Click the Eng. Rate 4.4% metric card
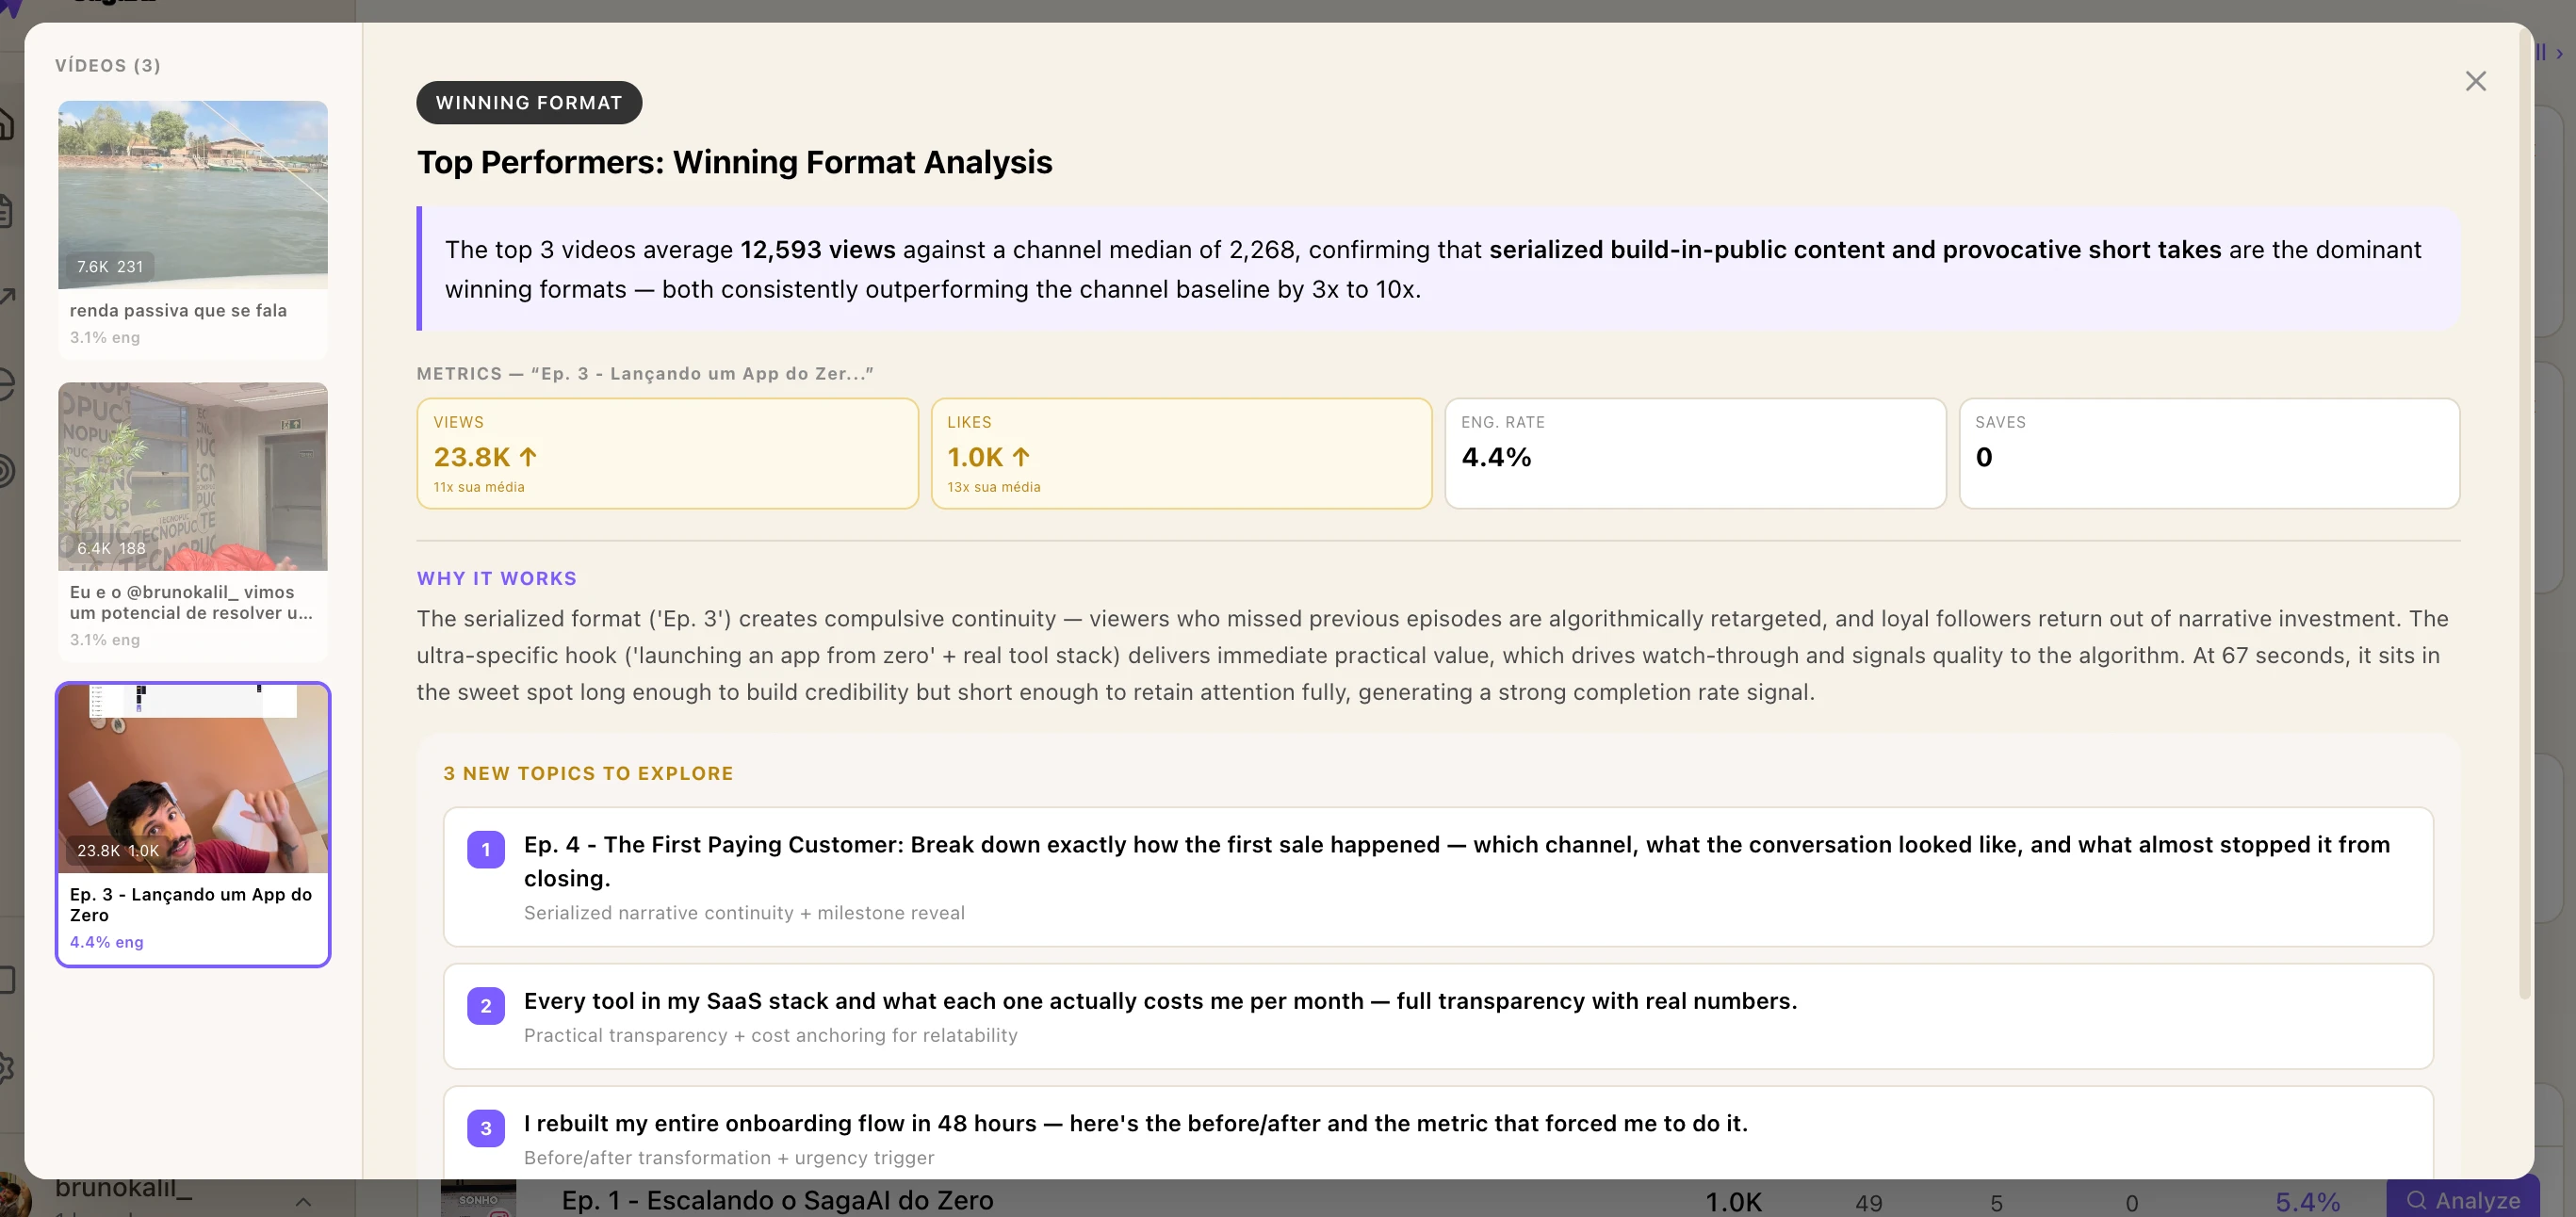The width and height of the screenshot is (2576, 1217). tap(1694, 453)
